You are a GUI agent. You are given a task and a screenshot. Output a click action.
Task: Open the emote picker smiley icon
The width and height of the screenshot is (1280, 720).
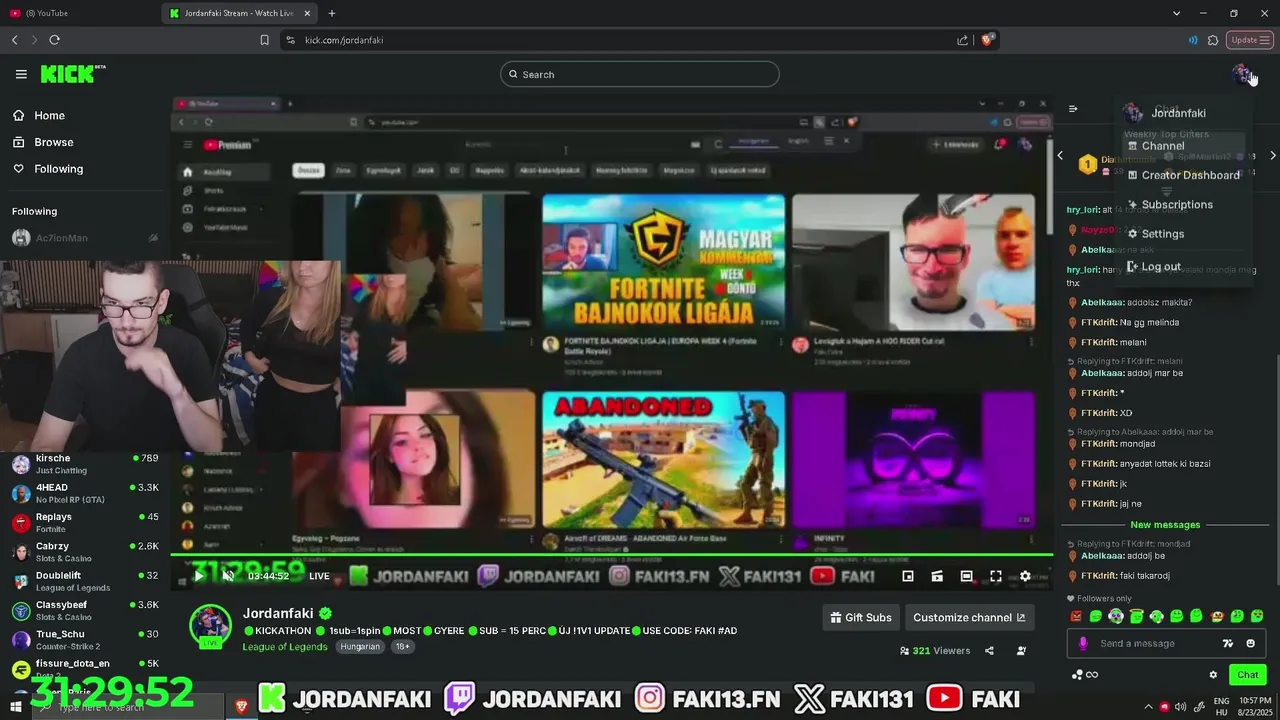1251,643
